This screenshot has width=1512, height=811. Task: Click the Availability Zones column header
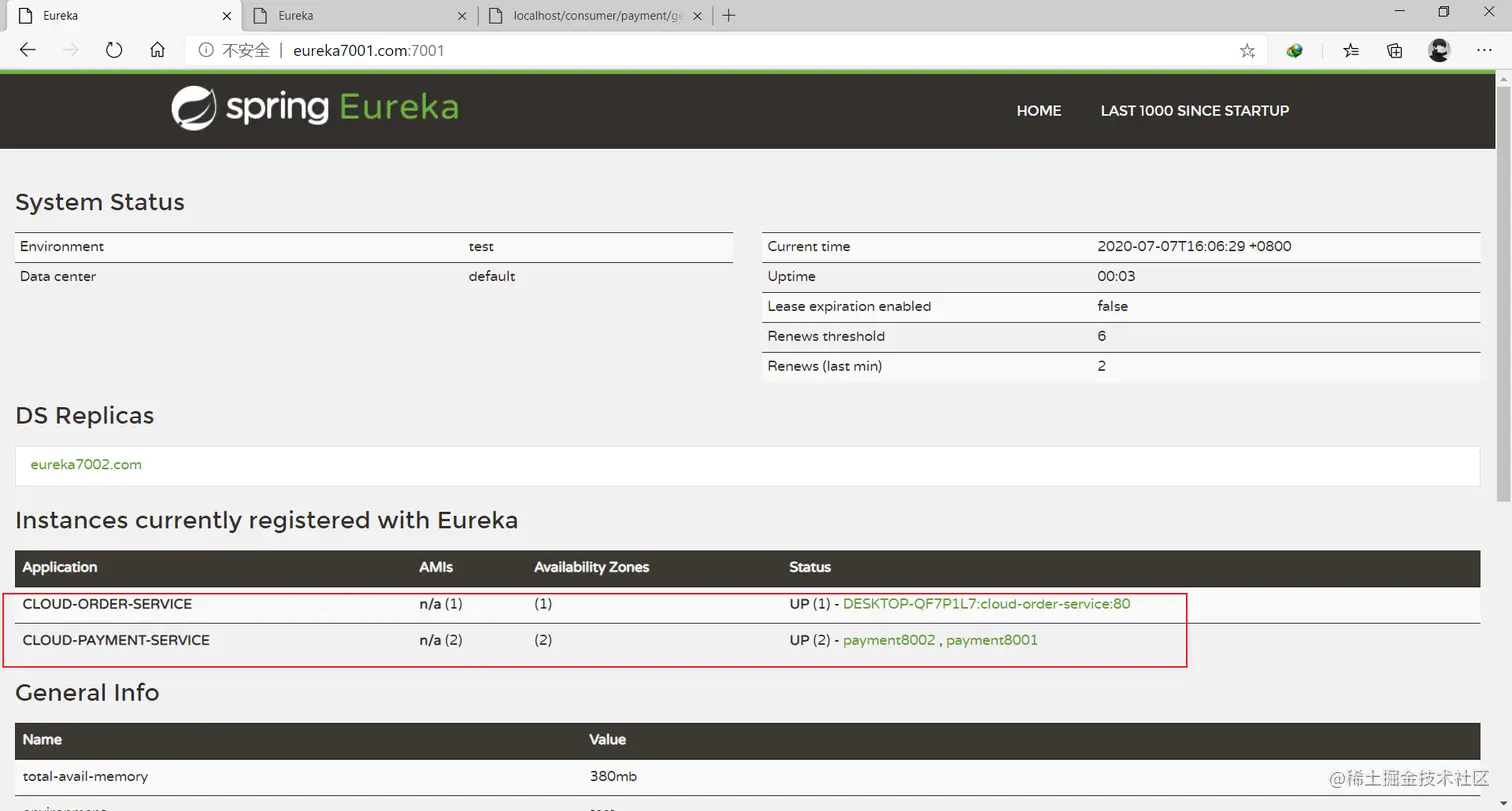click(x=592, y=567)
